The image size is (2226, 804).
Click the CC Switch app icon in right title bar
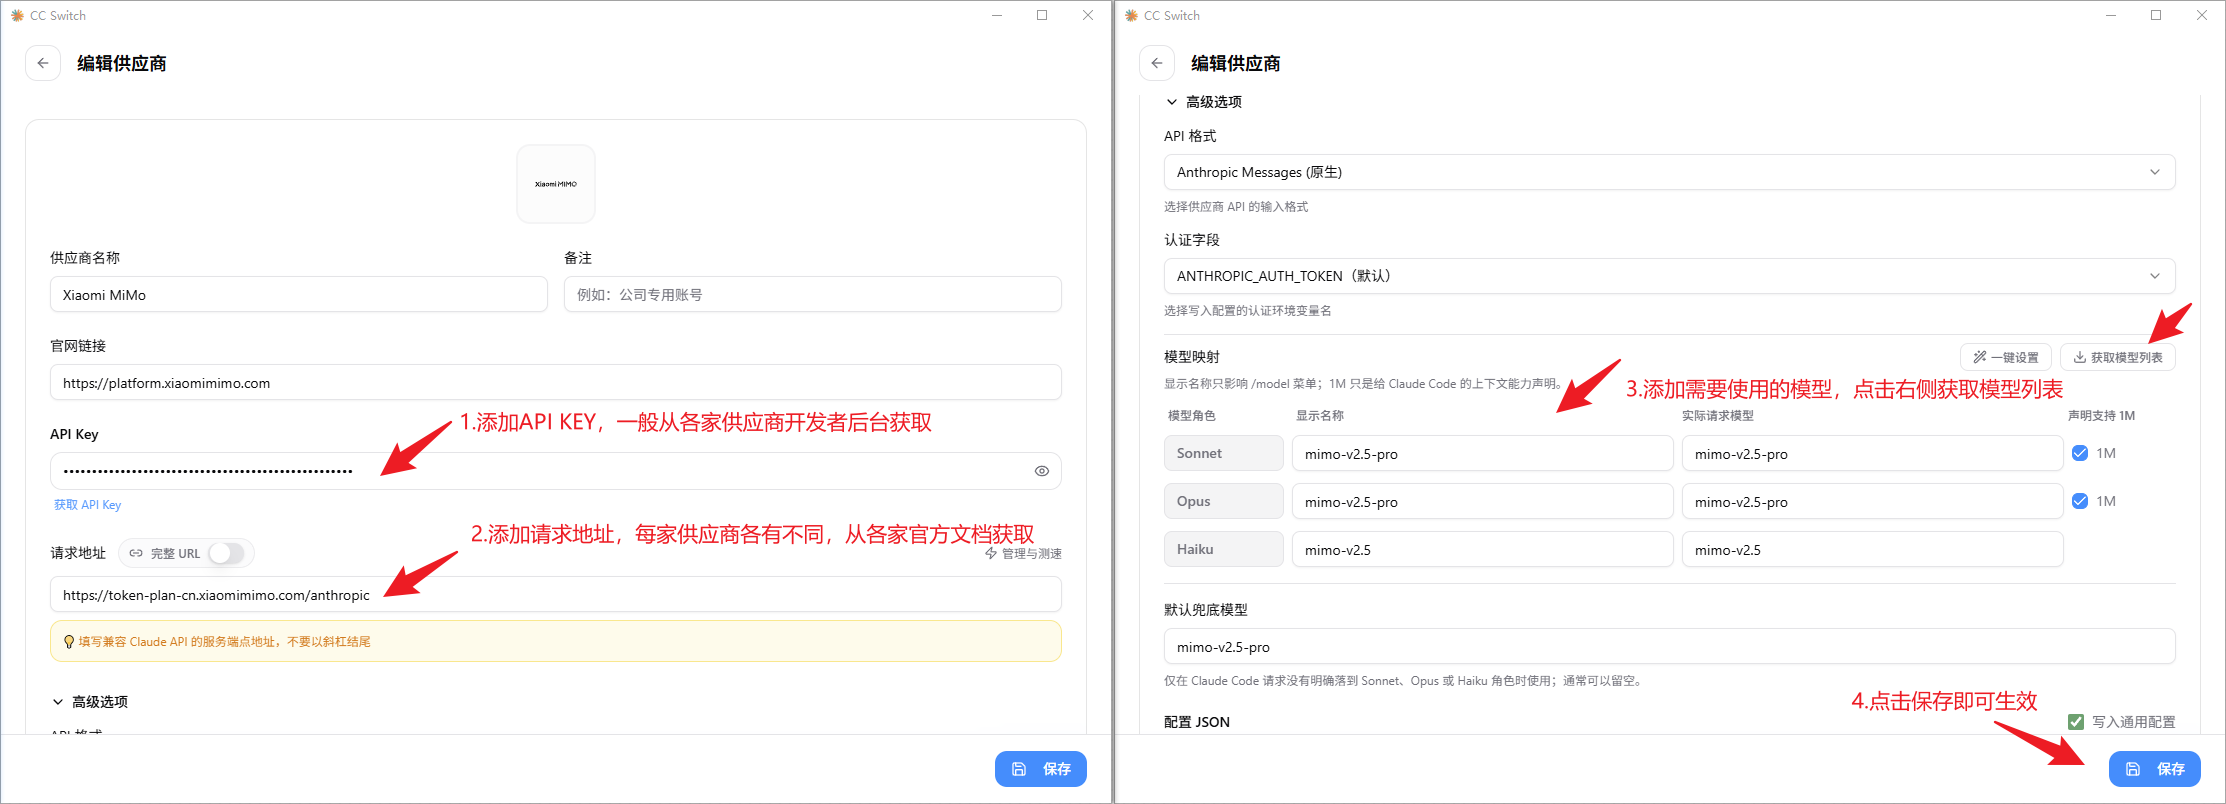pos(1131,15)
